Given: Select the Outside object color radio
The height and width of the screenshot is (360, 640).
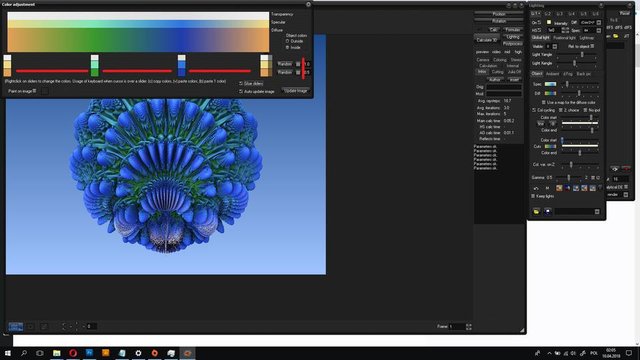Looking at the screenshot, I should tap(287, 41).
